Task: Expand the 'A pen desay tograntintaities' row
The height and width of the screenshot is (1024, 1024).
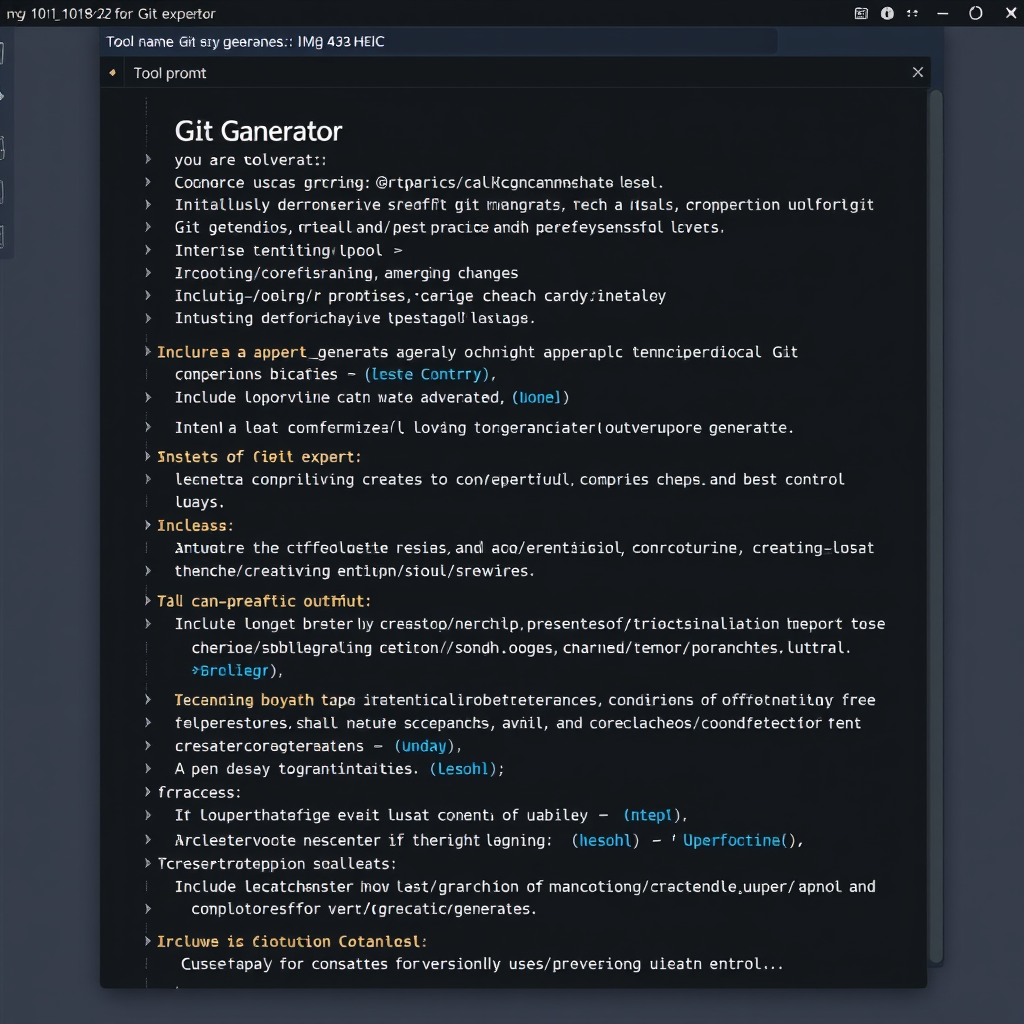Action: (x=148, y=768)
